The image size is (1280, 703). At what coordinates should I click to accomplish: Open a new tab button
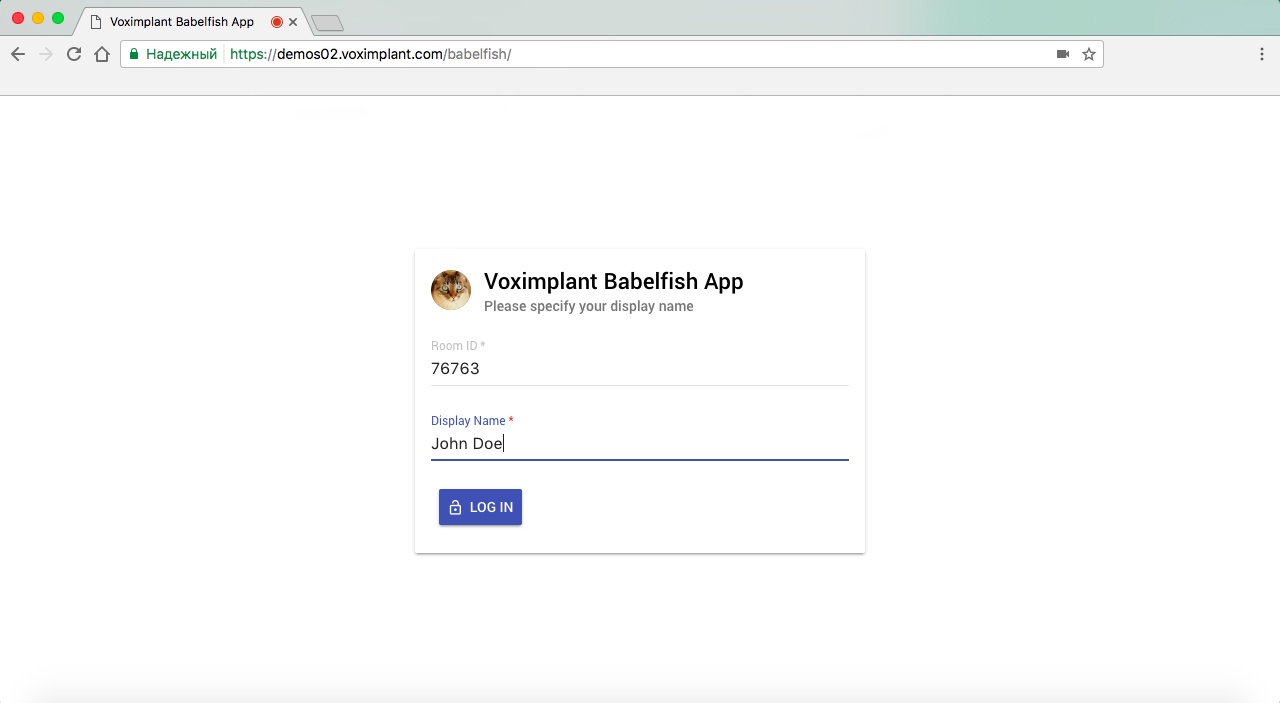327,23
